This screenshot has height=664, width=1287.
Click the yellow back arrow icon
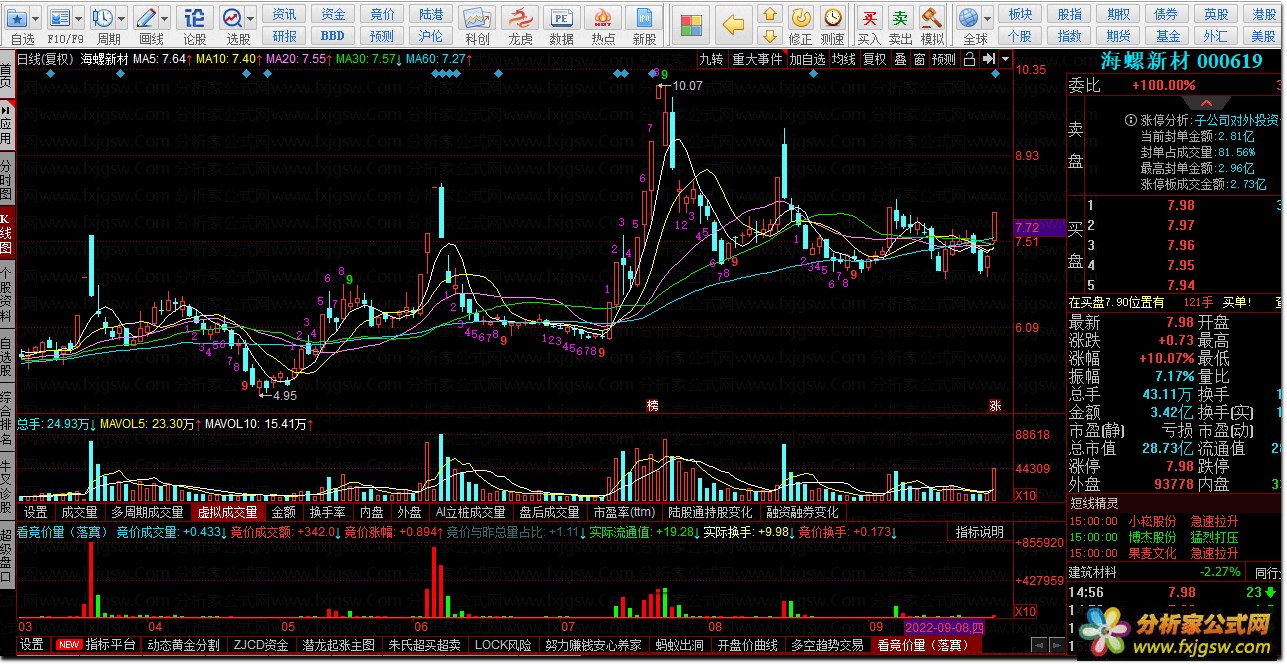pos(734,24)
